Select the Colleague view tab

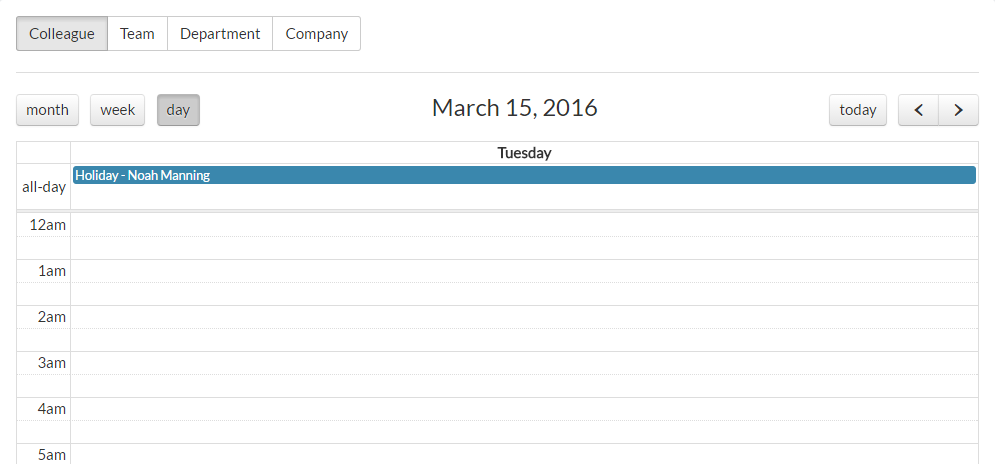(x=62, y=33)
